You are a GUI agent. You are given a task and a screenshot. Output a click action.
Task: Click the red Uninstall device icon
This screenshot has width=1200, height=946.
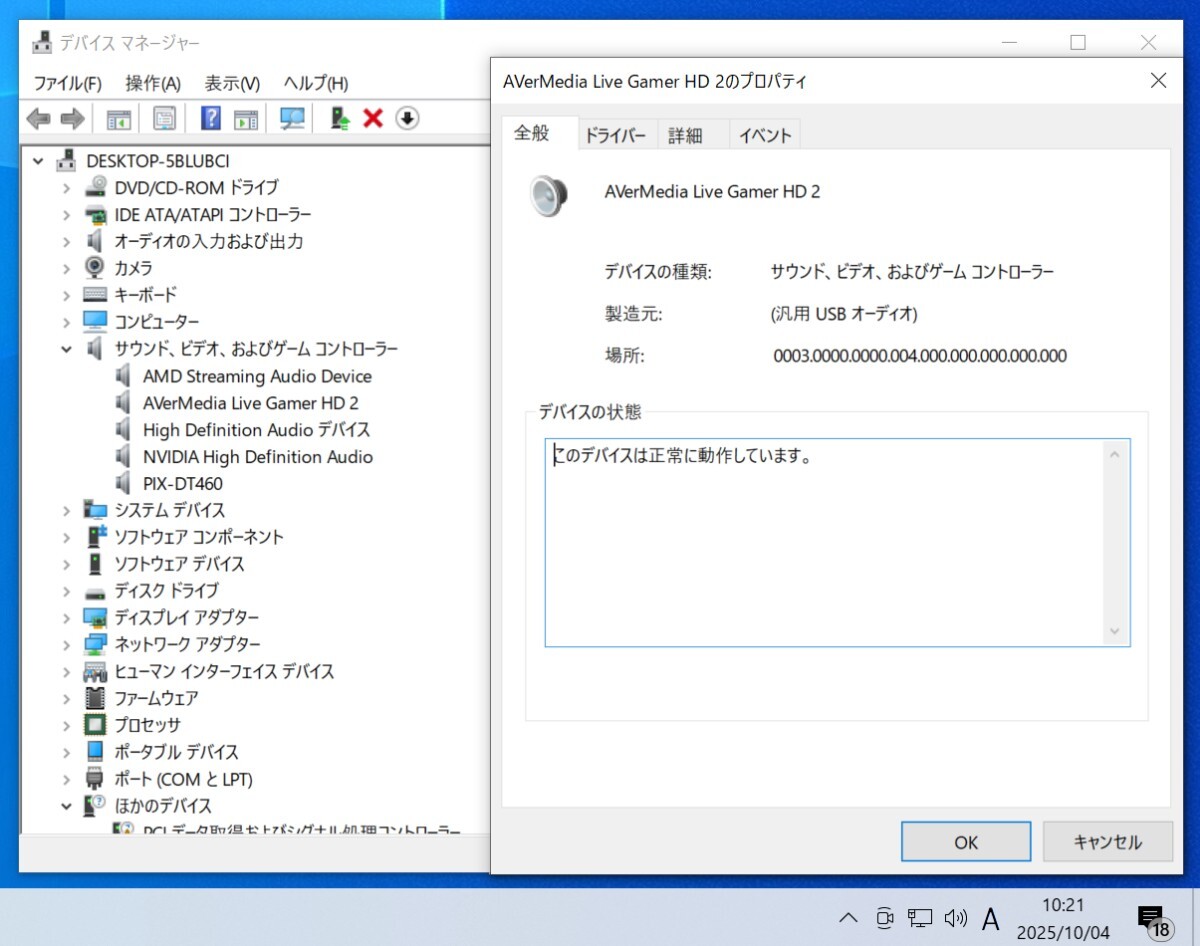(x=373, y=118)
